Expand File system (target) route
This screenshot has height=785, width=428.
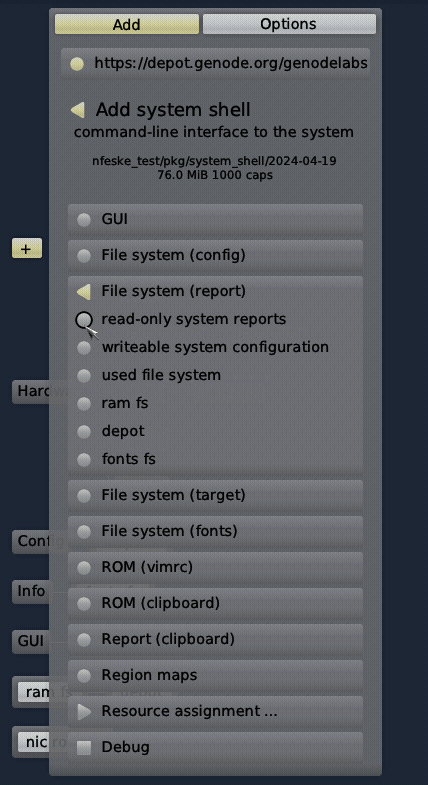(215, 495)
